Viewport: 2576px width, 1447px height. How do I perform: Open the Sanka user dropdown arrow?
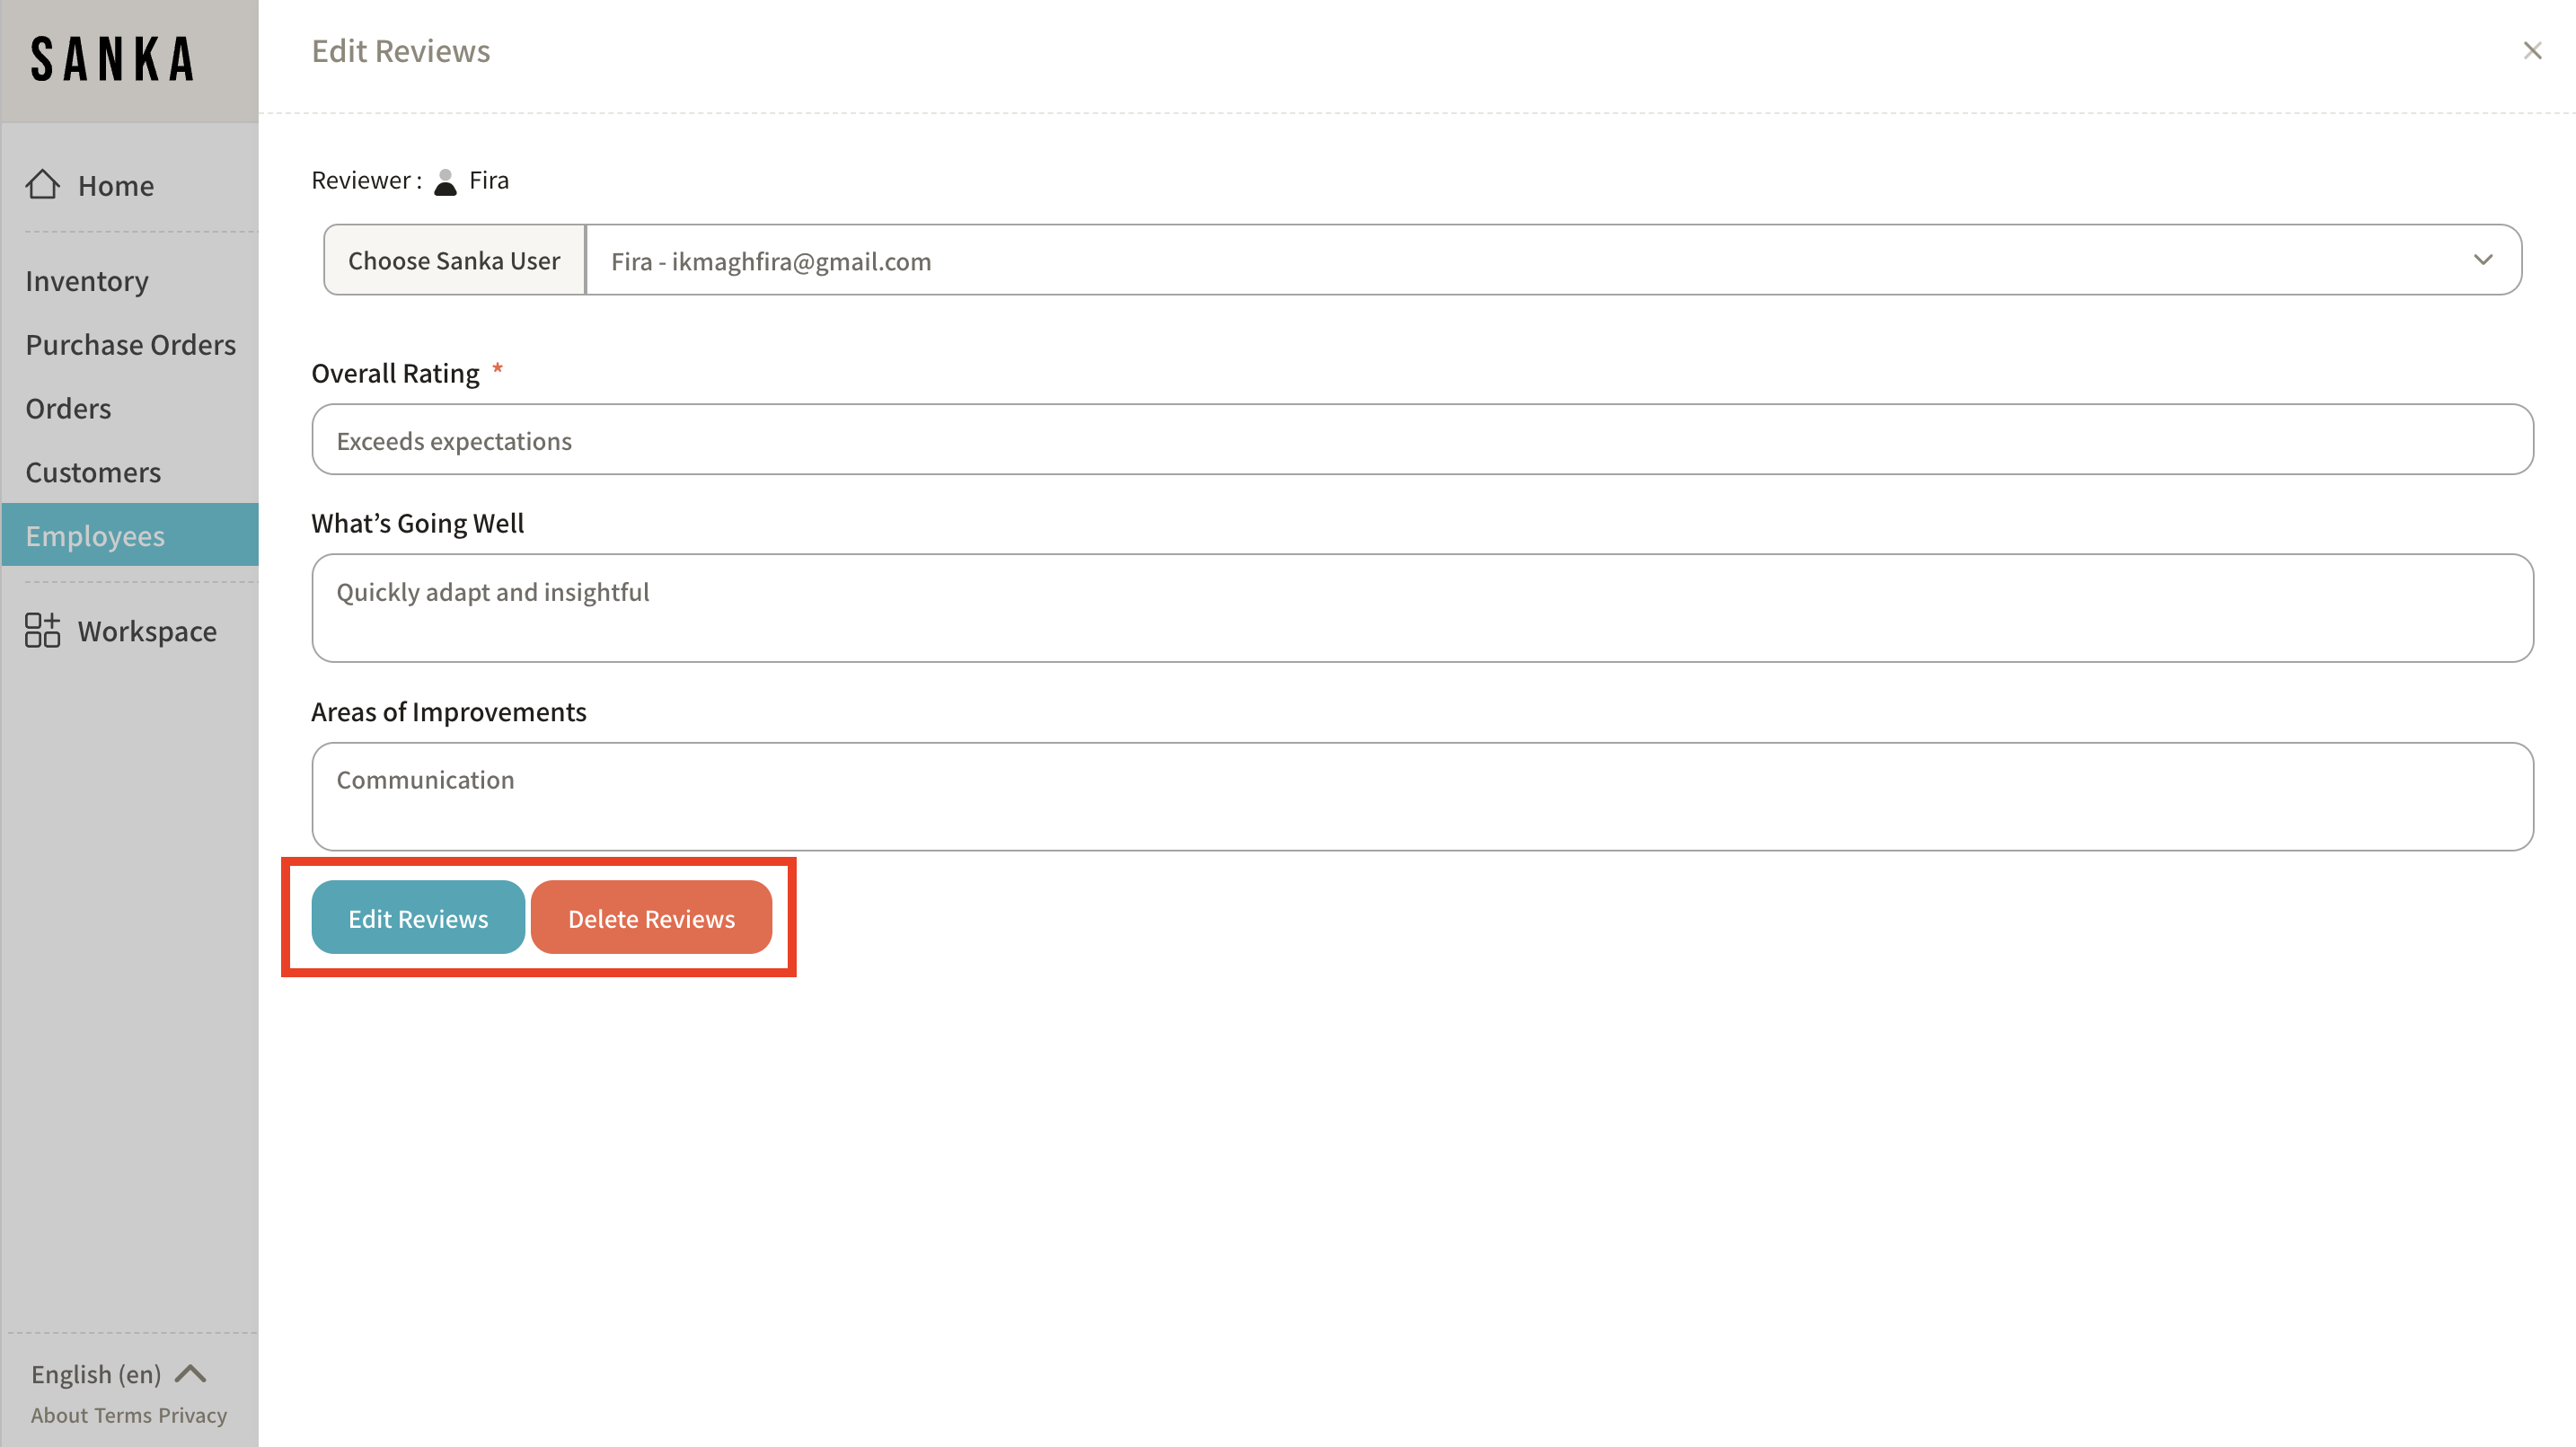pos(2482,260)
